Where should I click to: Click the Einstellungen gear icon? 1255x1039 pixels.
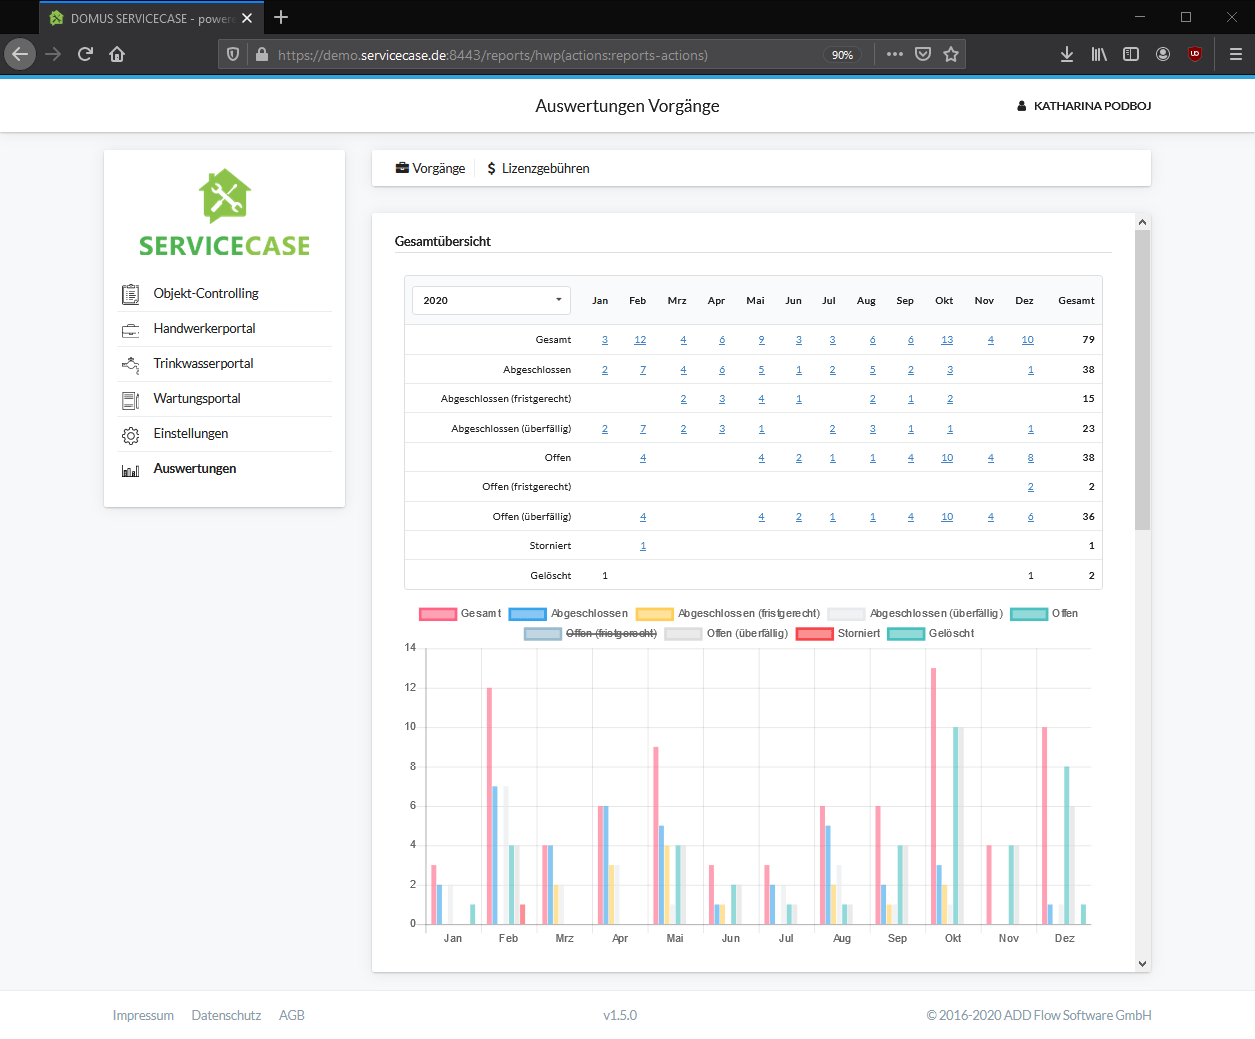tap(130, 435)
